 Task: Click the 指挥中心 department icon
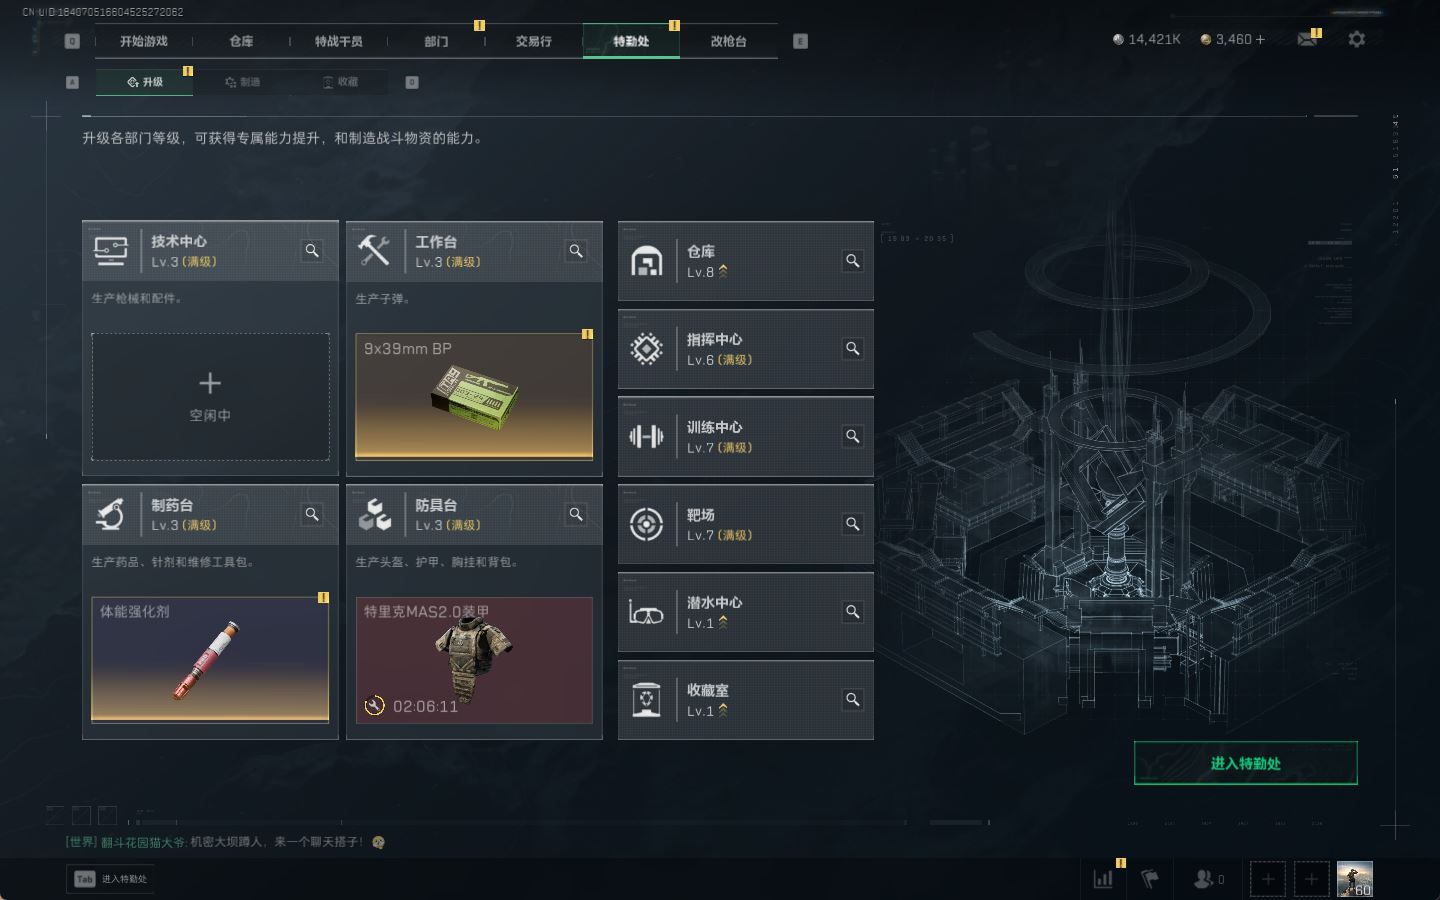[646, 349]
